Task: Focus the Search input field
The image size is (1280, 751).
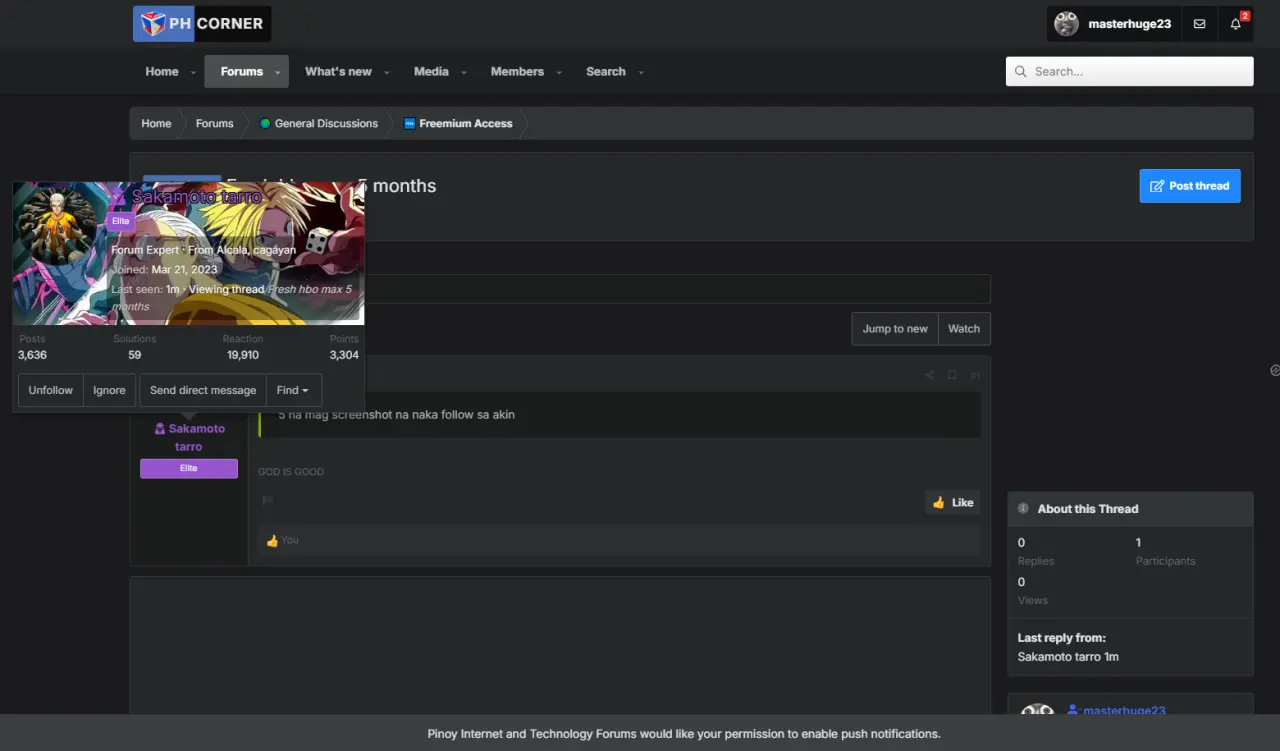Action: click(1130, 72)
